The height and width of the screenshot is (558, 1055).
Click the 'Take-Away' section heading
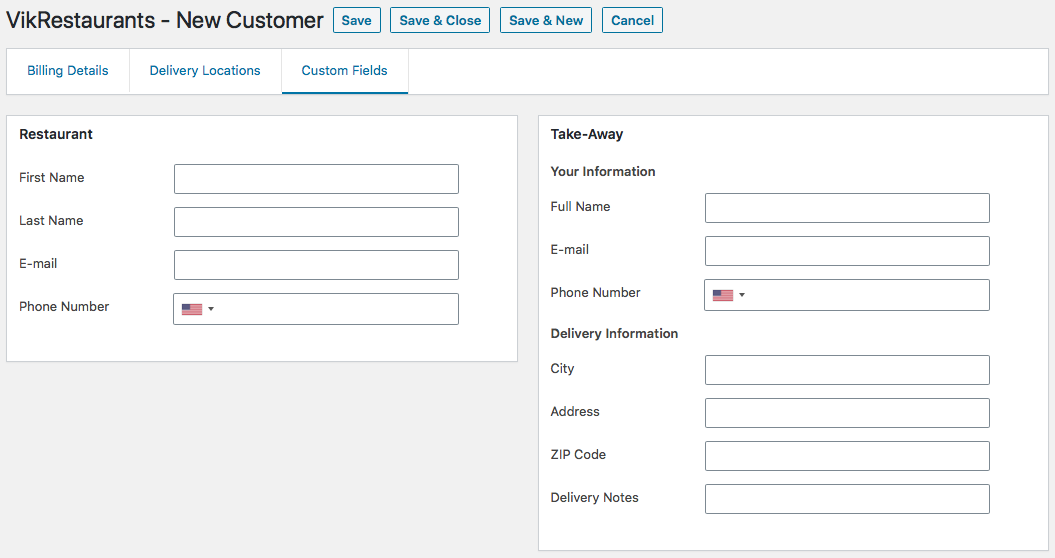[587, 134]
